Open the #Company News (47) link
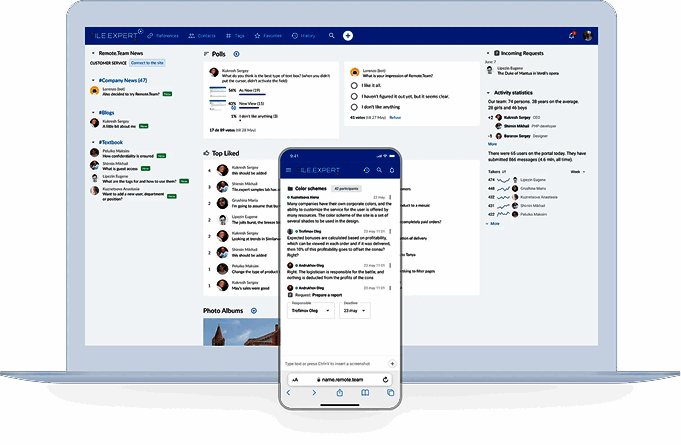The image size is (681, 445). point(123,80)
